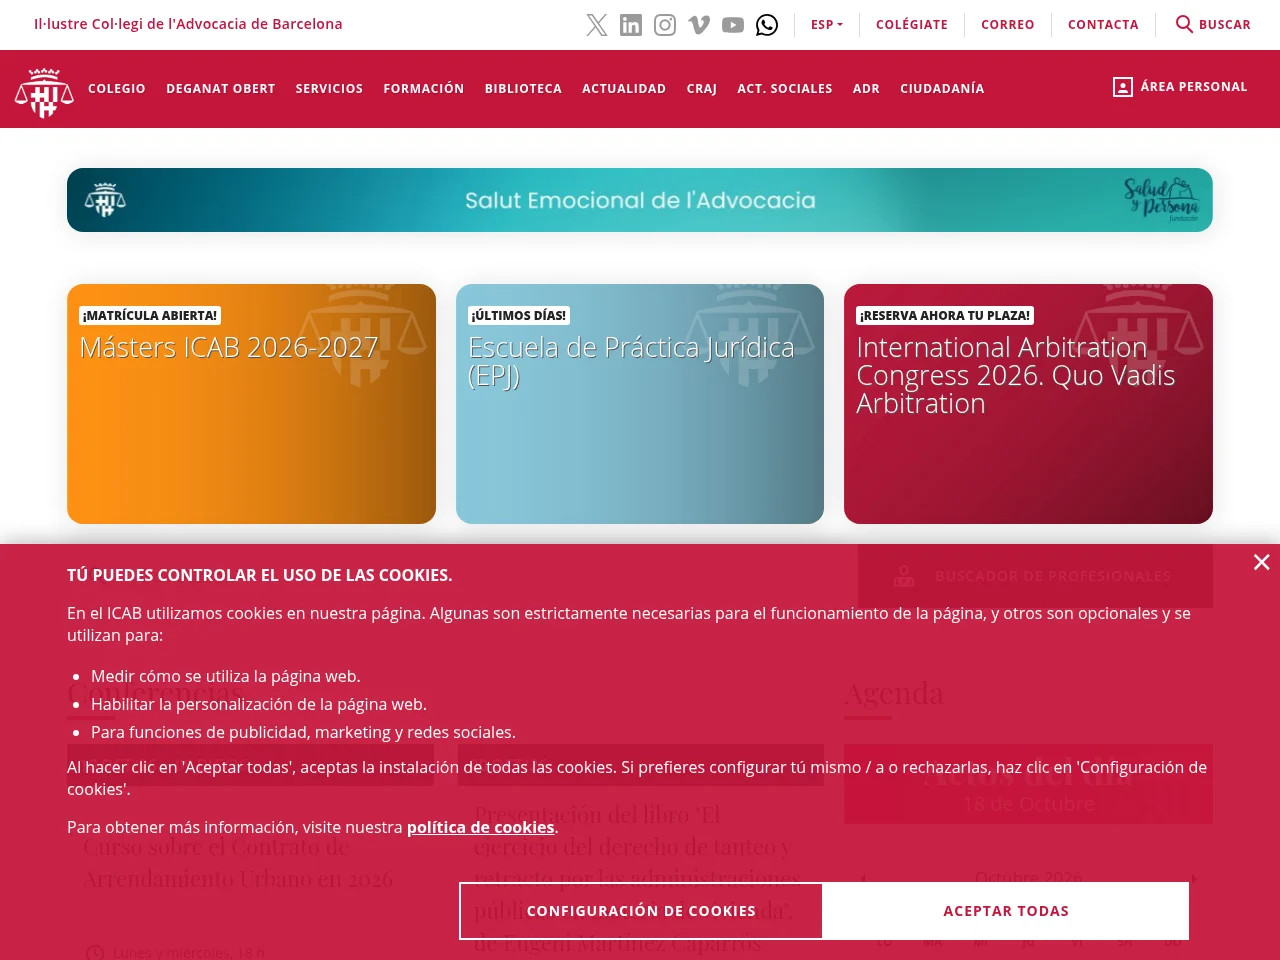Click the ICAB logo in the red navbar
Screen dimensions: 1280x960
click(44, 92)
